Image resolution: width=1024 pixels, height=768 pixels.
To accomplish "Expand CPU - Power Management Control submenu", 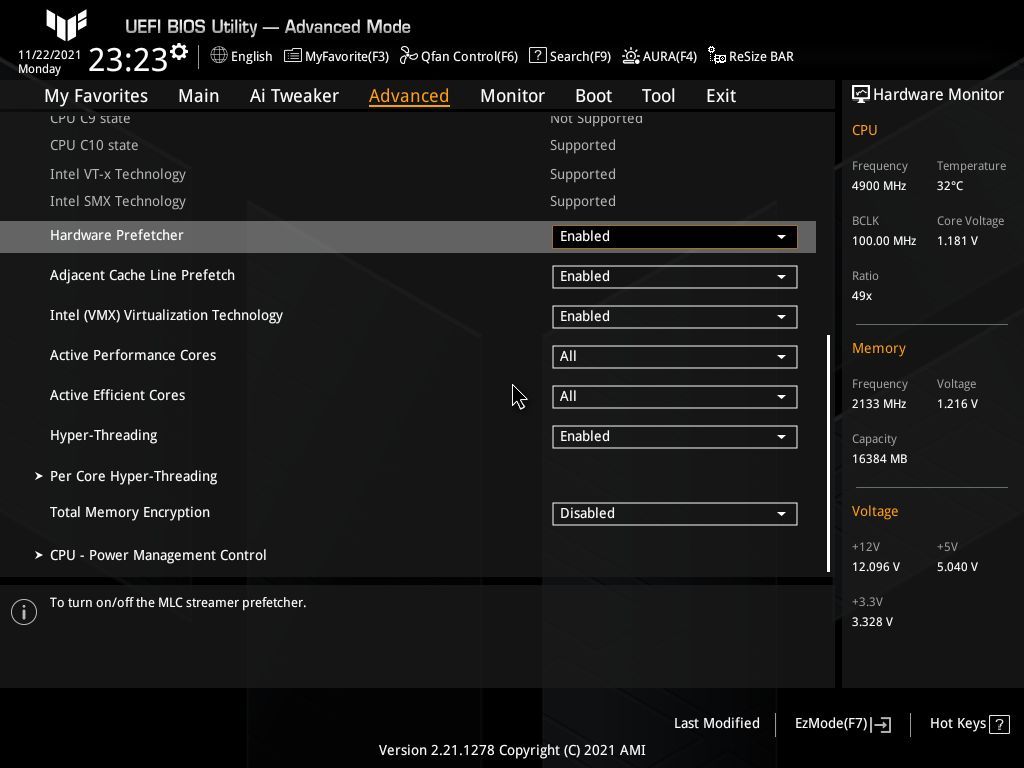I will coord(150,555).
